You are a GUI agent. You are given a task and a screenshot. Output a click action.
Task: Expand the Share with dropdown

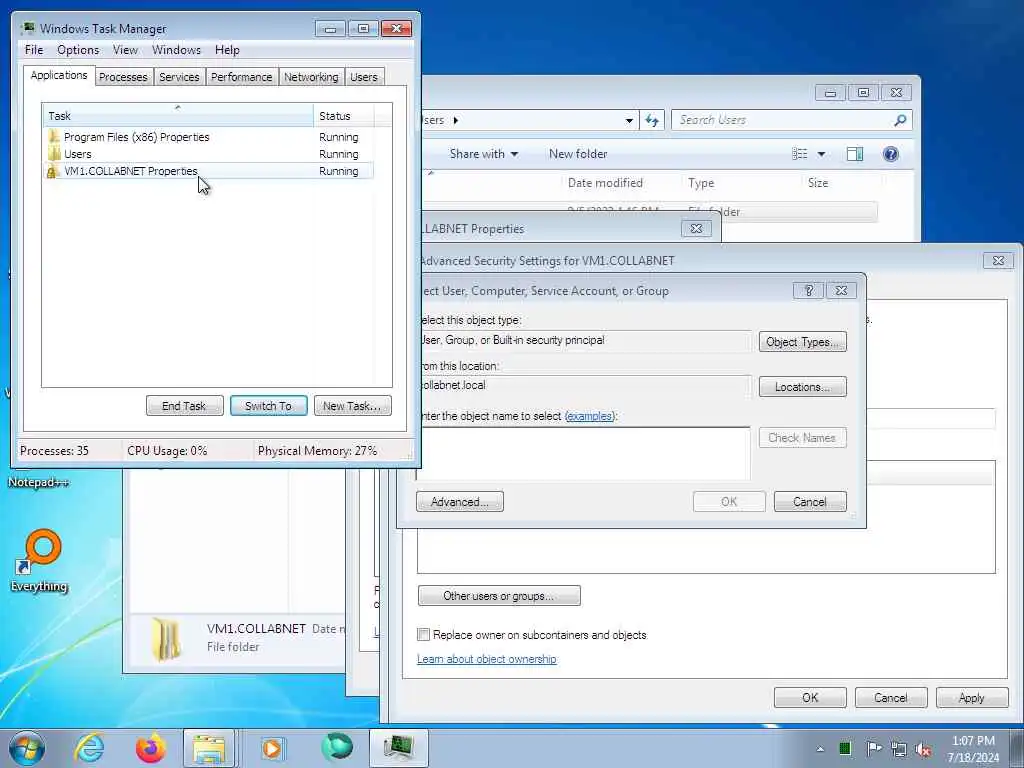pos(483,154)
